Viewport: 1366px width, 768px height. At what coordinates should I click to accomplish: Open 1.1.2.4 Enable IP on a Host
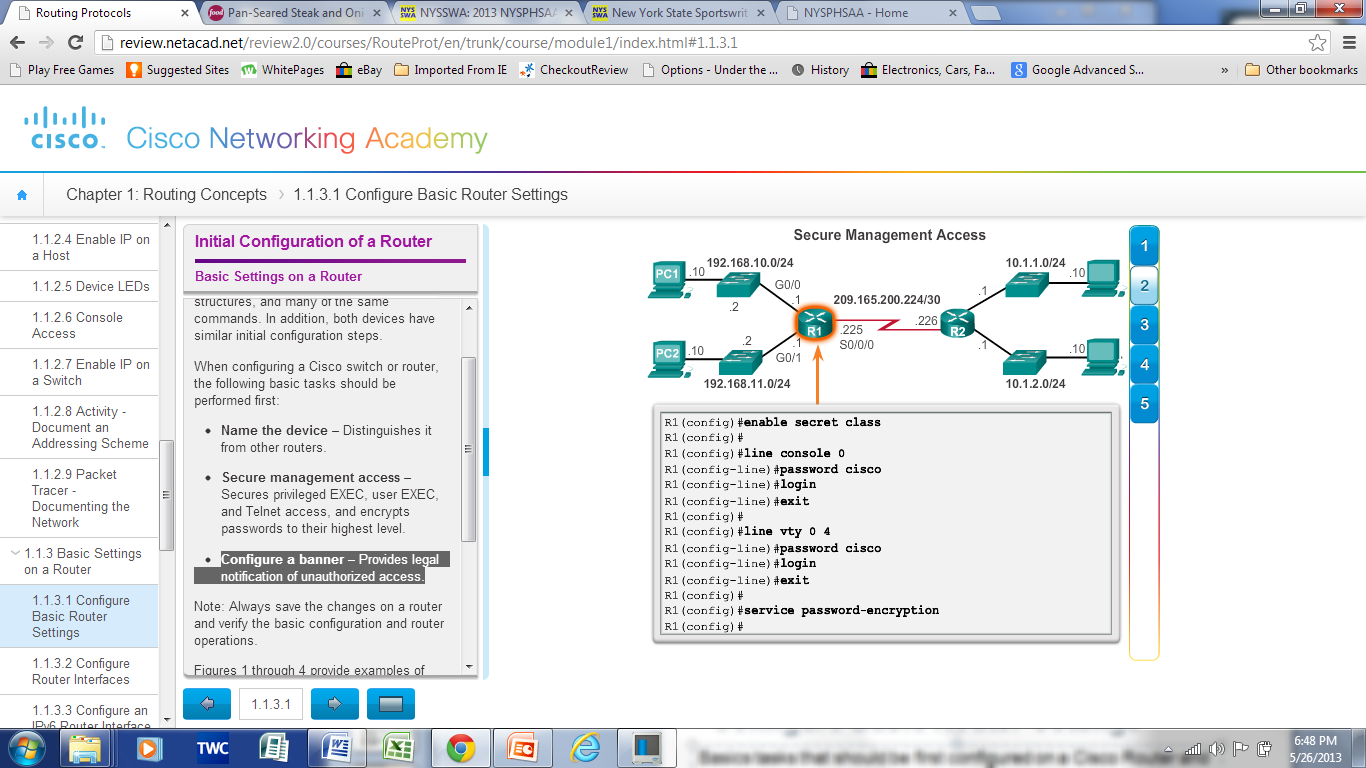tap(90, 247)
